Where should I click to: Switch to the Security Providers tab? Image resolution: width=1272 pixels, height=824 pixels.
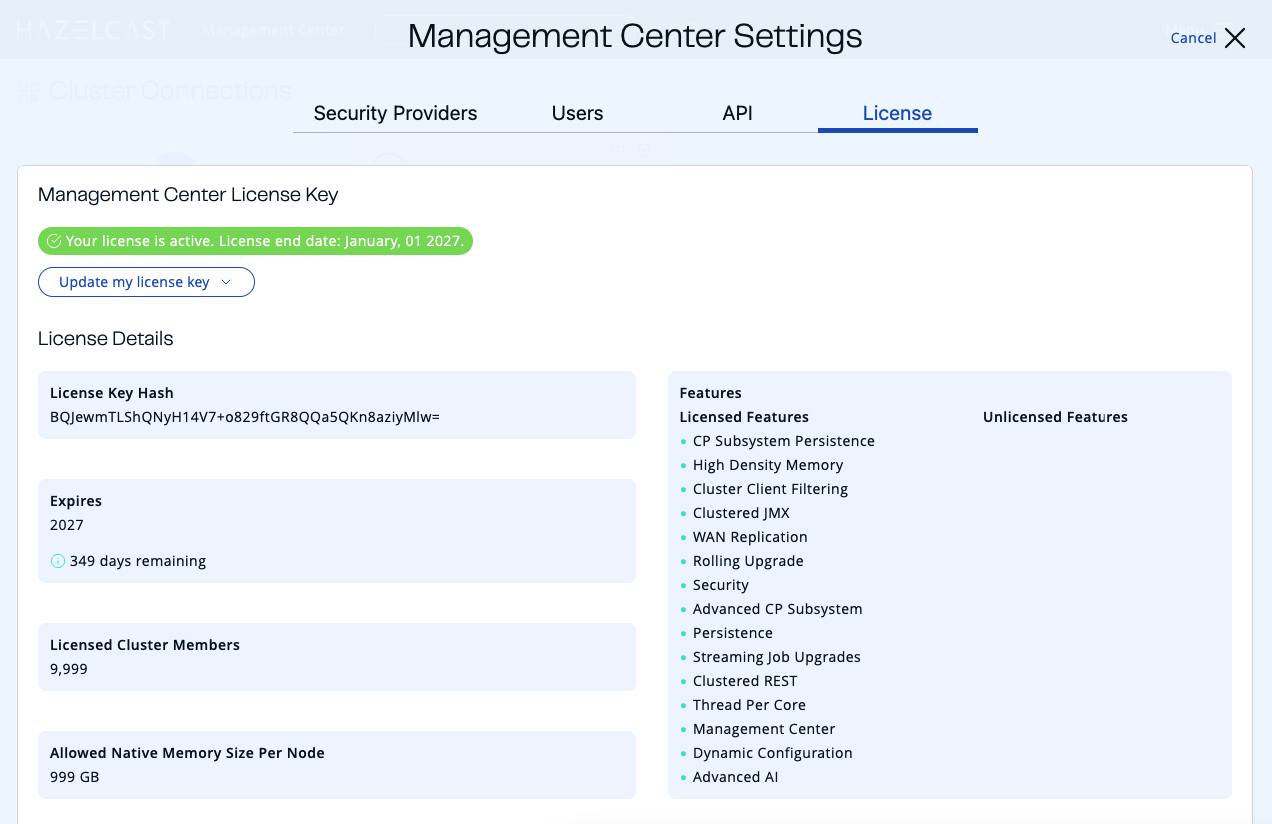(395, 113)
